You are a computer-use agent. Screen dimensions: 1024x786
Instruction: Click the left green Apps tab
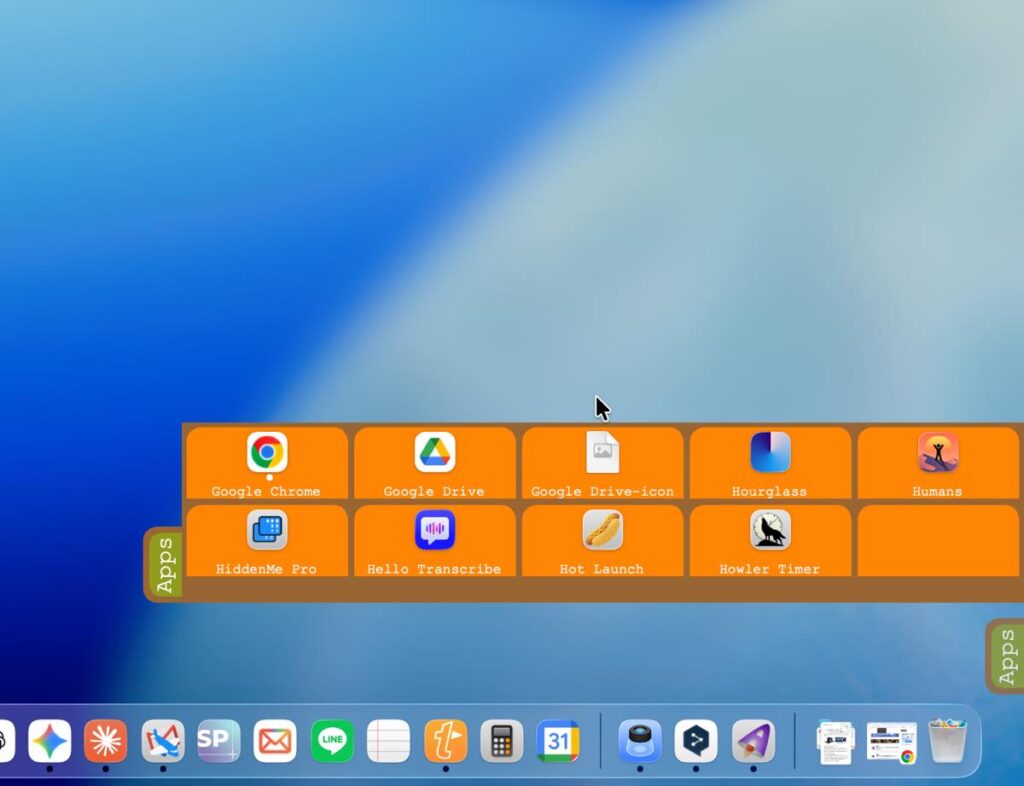click(165, 565)
